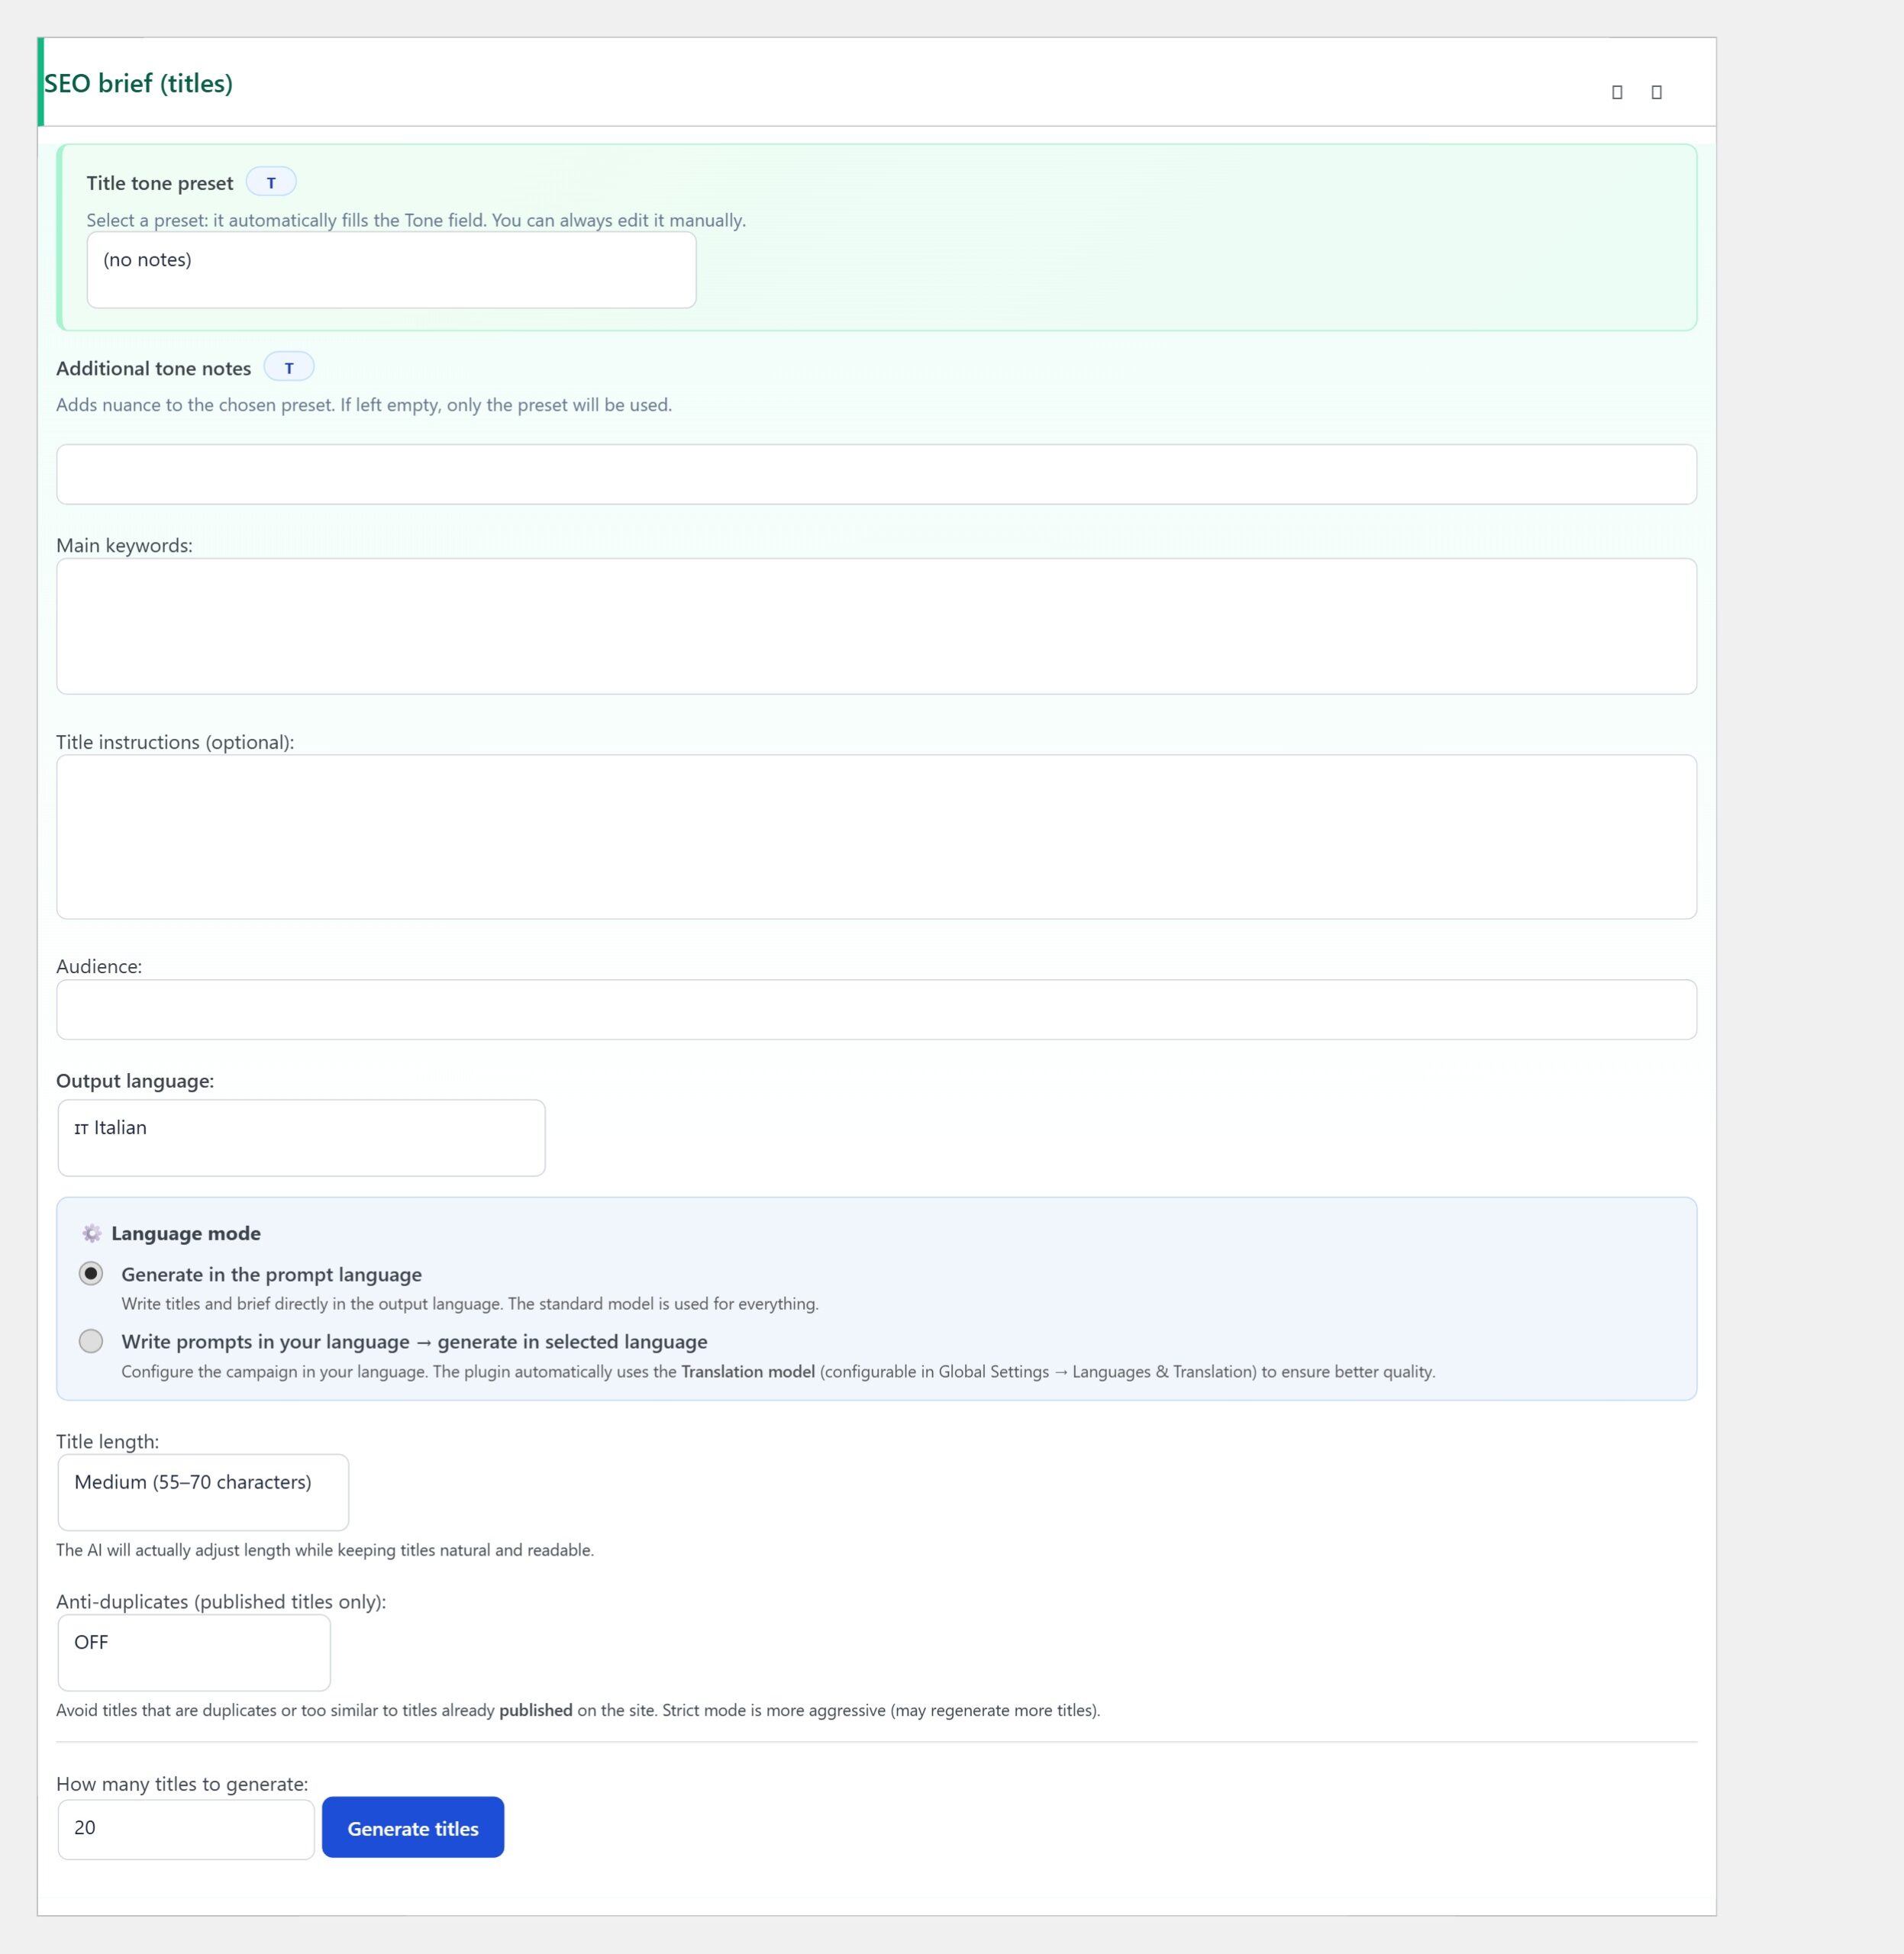The height and width of the screenshot is (1954, 1904).
Task: Open the Title length dropdown
Action: (x=203, y=1492)
